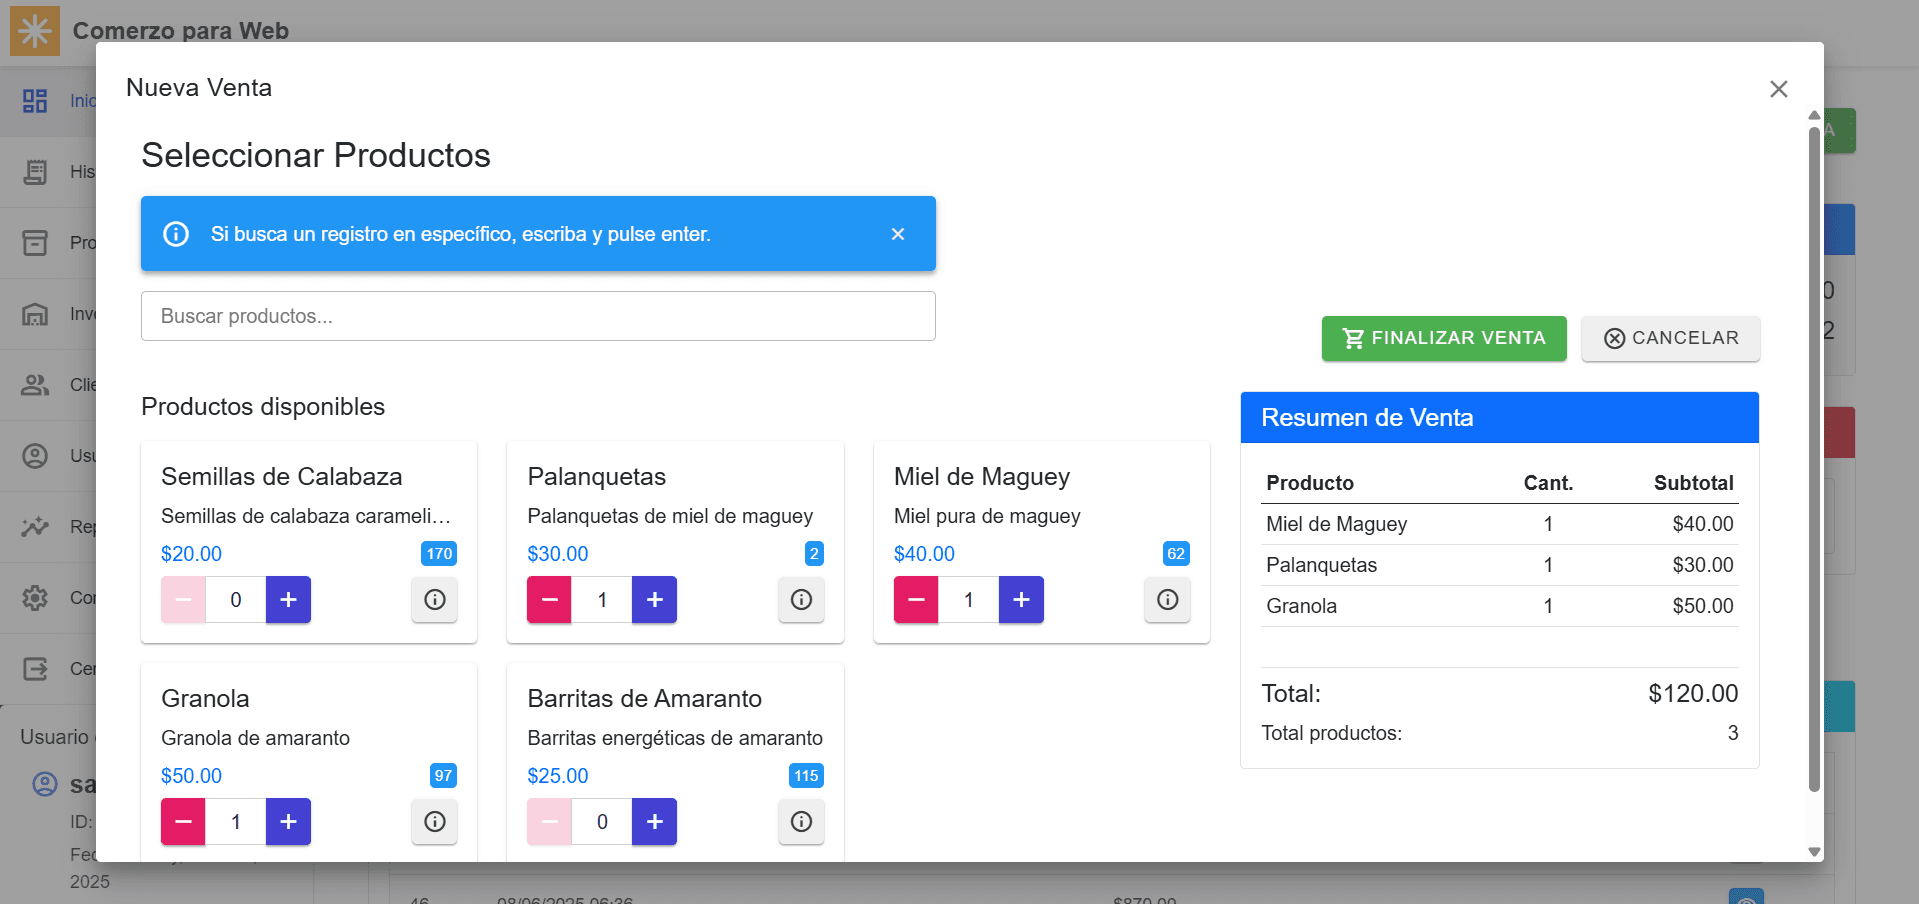Decrease Palanquetas quantity with minus button

point(549,600)
